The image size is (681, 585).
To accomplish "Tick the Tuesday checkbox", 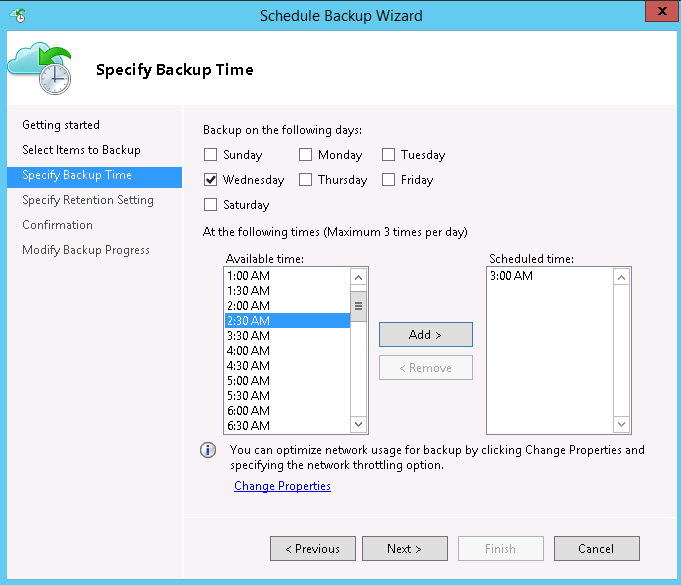I will click(x=388, y=155).
